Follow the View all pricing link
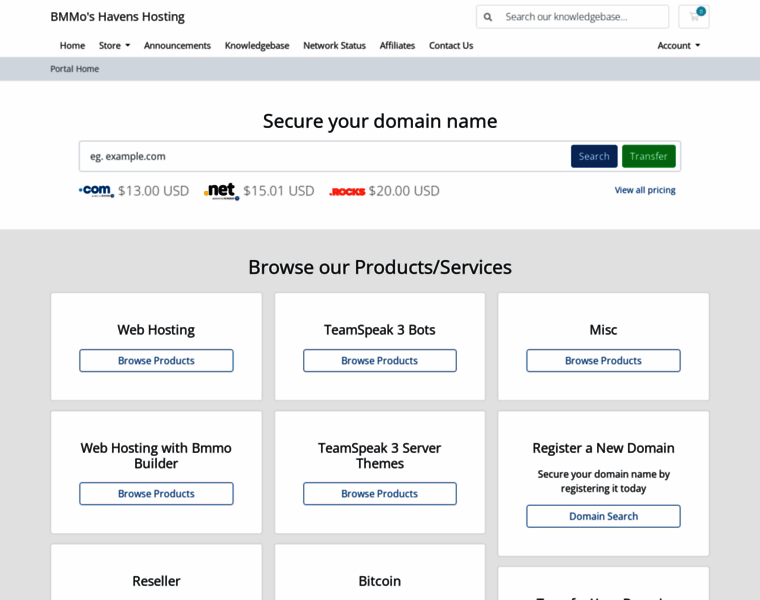The height and width of the screenshot is (600, 760). point(645,190)
